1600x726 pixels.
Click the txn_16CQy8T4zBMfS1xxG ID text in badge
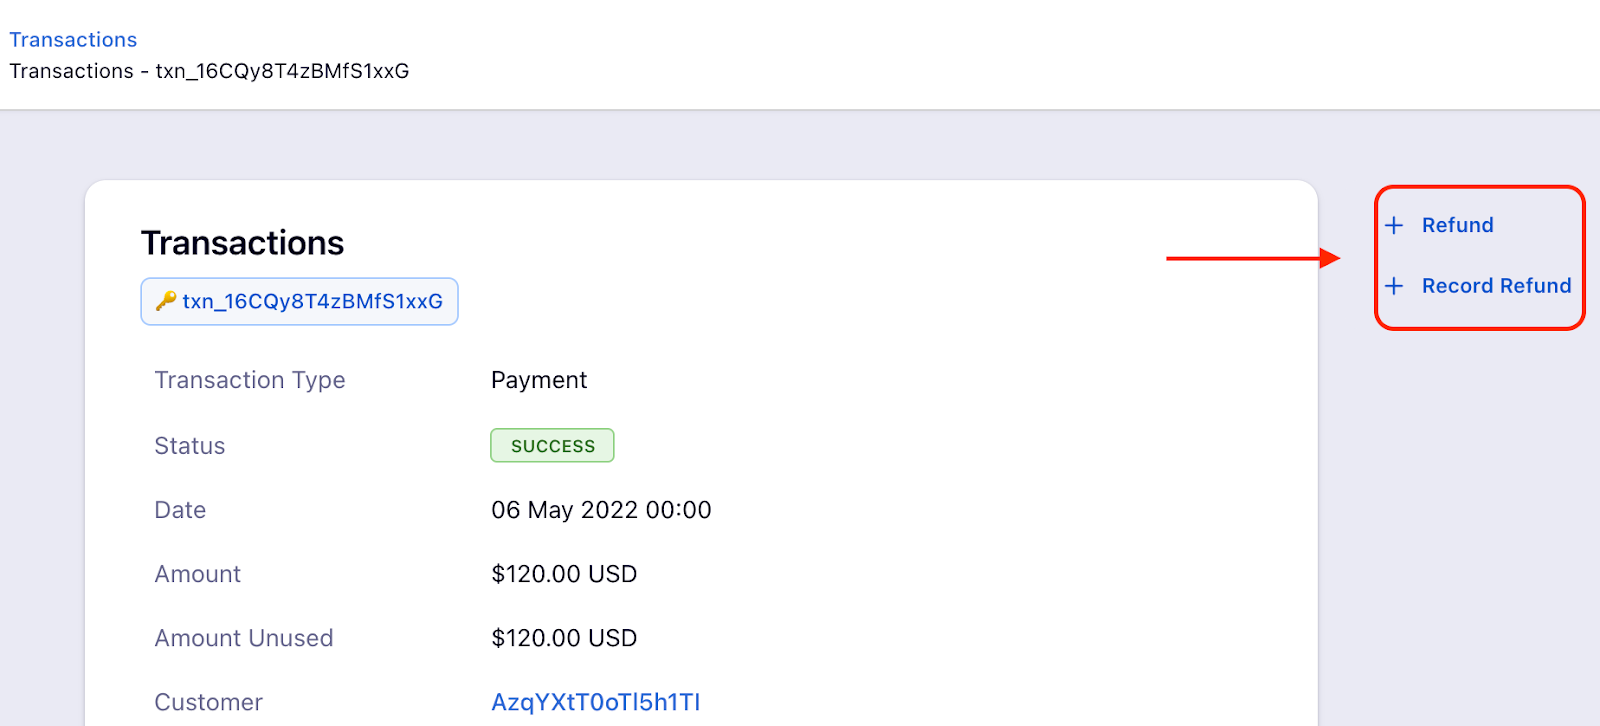[312, 302]
